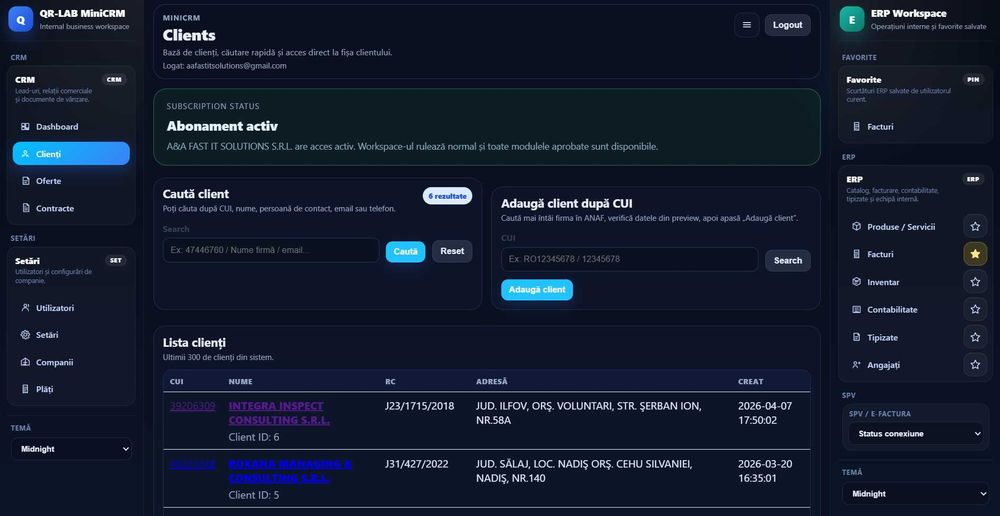Open Utilizatori in the Setări section
The image size is (1000, 516).
71,308
